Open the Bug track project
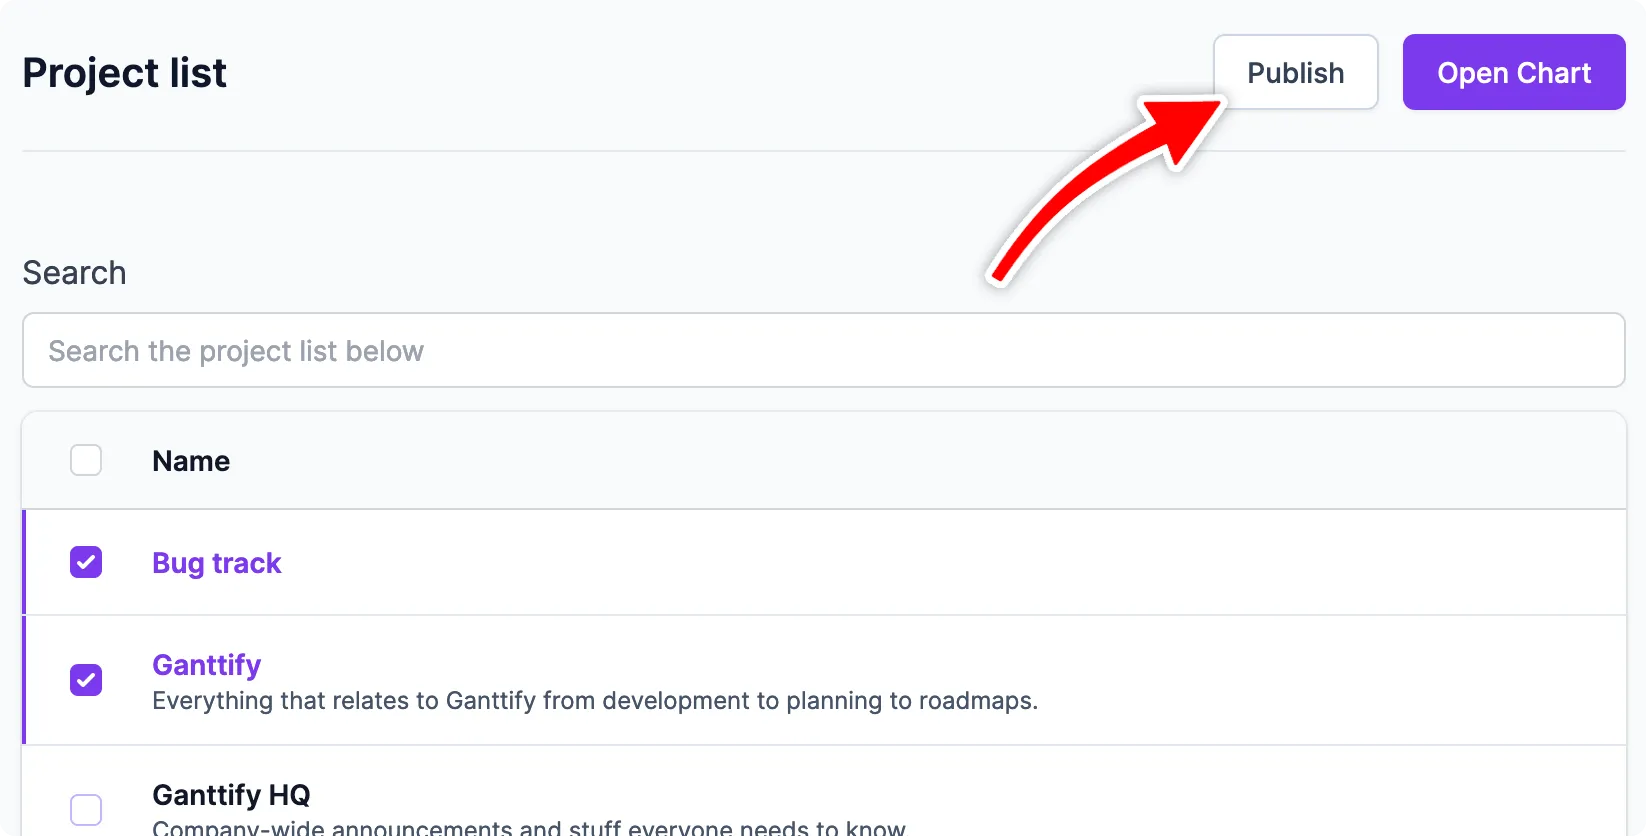The width and height of the screenshot is (1646, 836). click(x=216, y=562)
